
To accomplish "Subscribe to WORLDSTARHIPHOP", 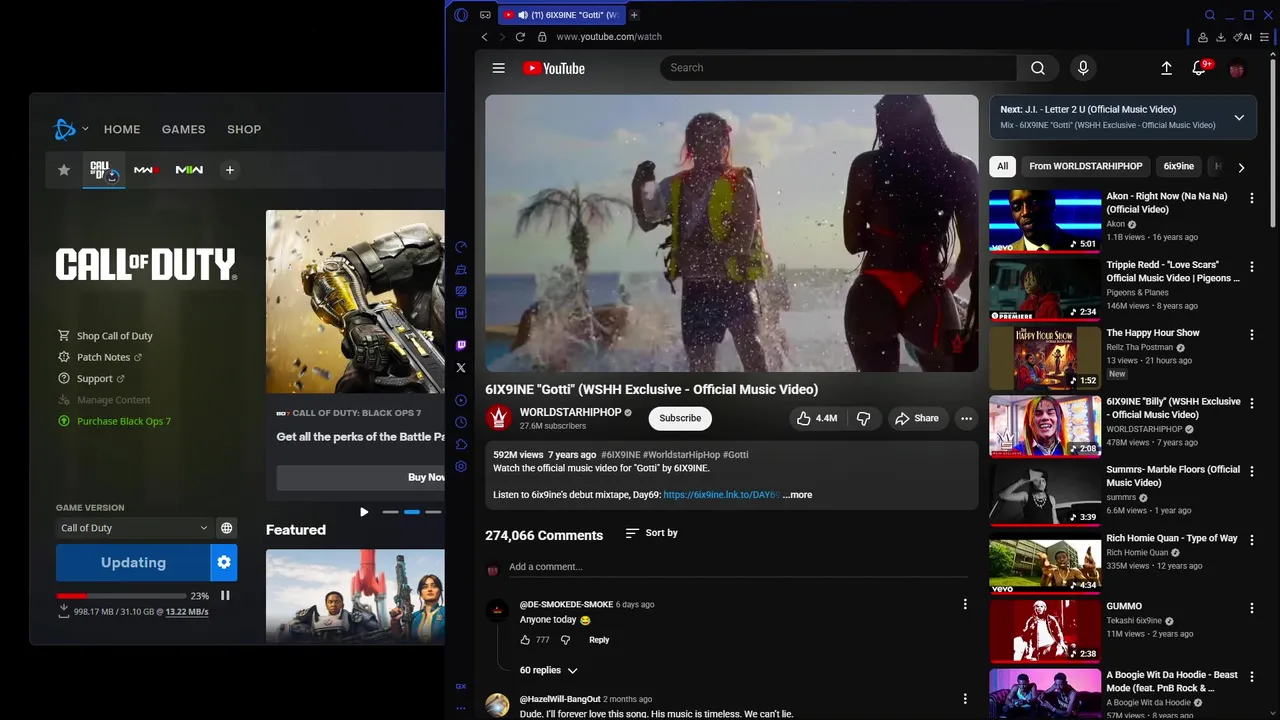I will pyautogui.click(x=680, y=418).
